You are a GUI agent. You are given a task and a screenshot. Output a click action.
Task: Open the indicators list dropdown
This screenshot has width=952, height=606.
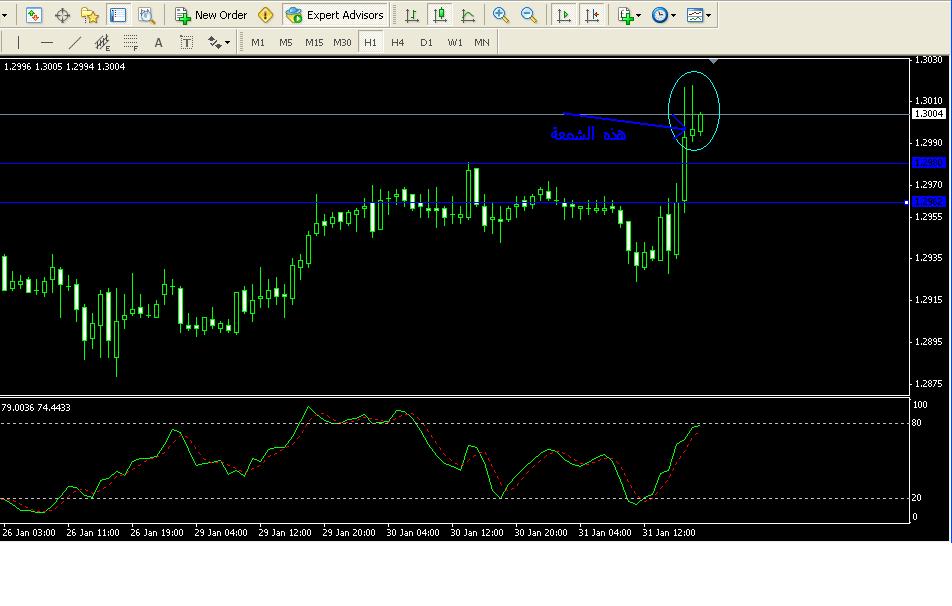coord(629,15)
